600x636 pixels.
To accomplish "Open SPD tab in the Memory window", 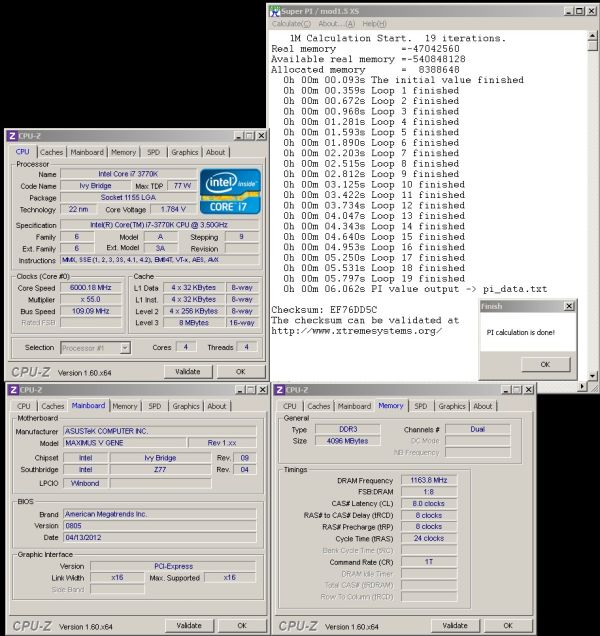I will pyautogui.click(x=421, y=406).
